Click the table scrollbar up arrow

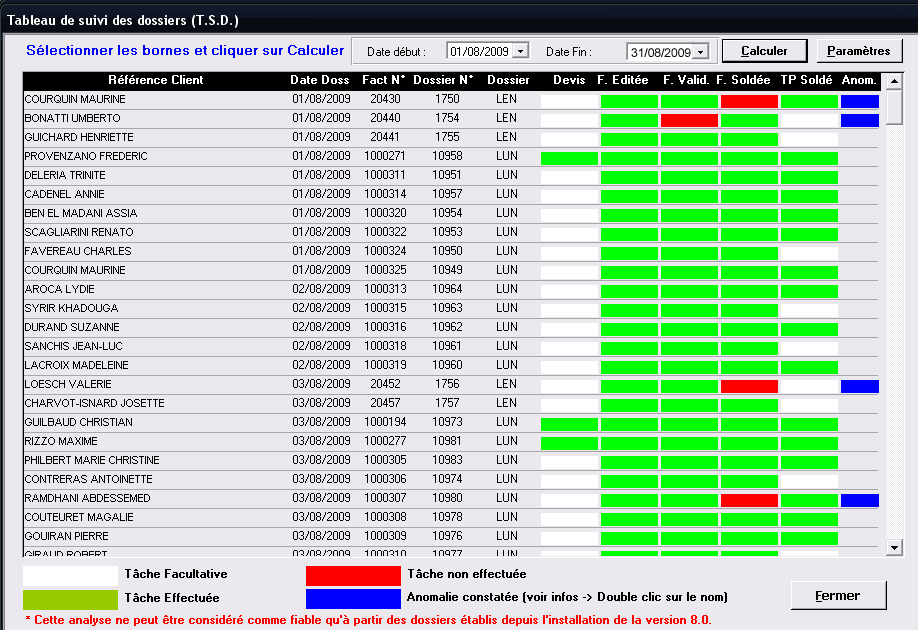(x=893, y=81)
